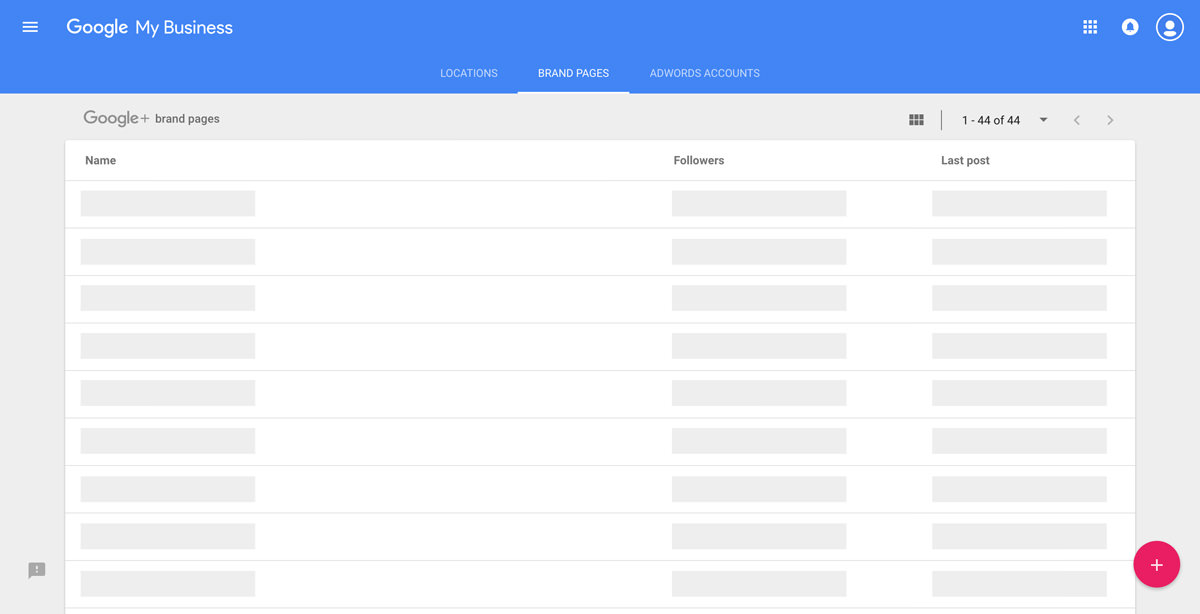Screen dimensions: 1200x614
Task: Open the hamburger navigation menu
Action: pos(30,27)
